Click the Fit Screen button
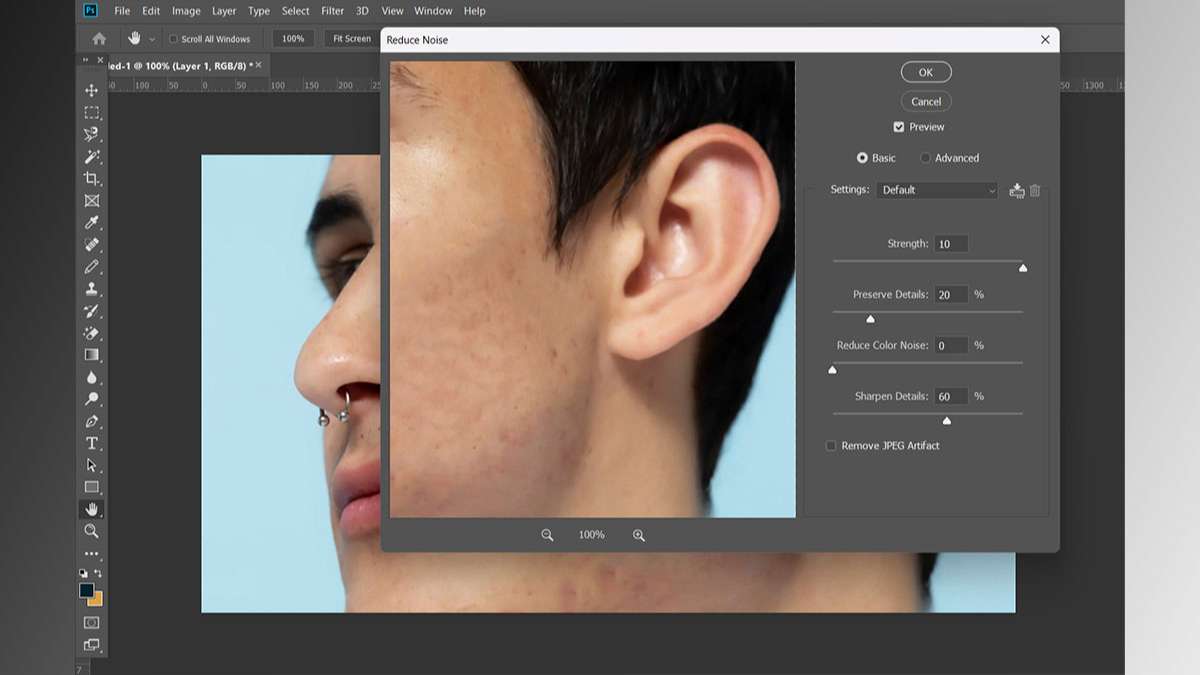This screenshot has width=1200, height=675. point(351,39)
